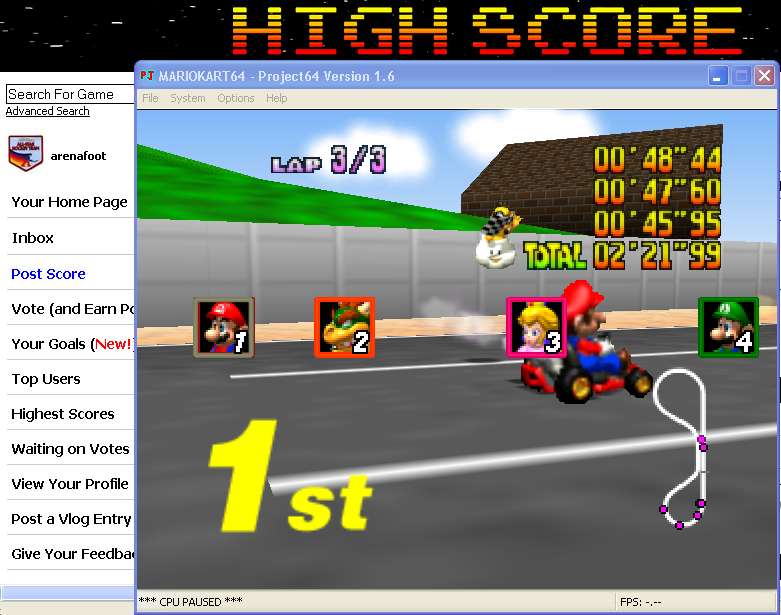Open the Inbox link

click(32, 238)
